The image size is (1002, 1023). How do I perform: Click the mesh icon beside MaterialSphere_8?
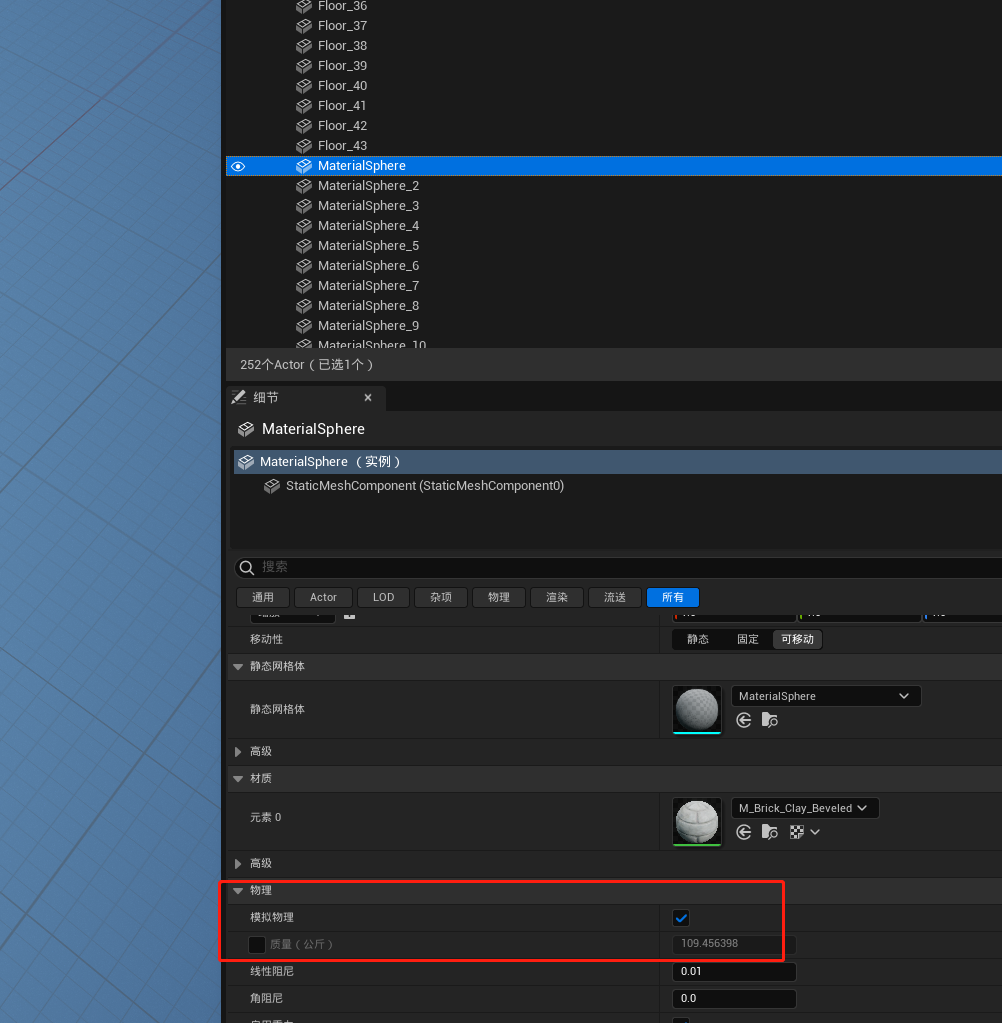coord(304,306)
